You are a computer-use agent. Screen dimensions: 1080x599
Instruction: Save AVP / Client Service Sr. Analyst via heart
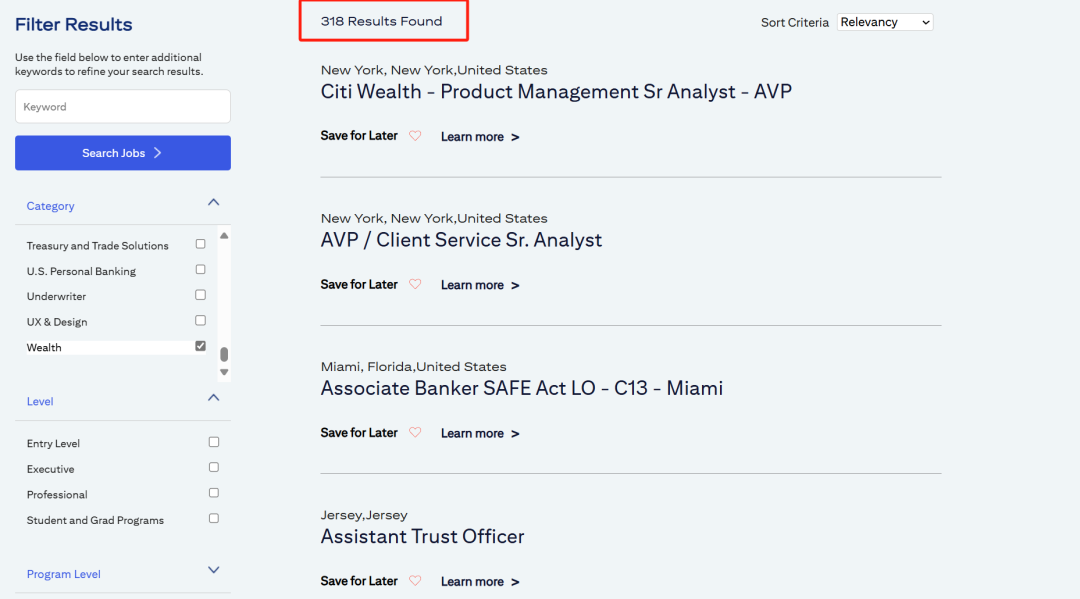(415, 284)
